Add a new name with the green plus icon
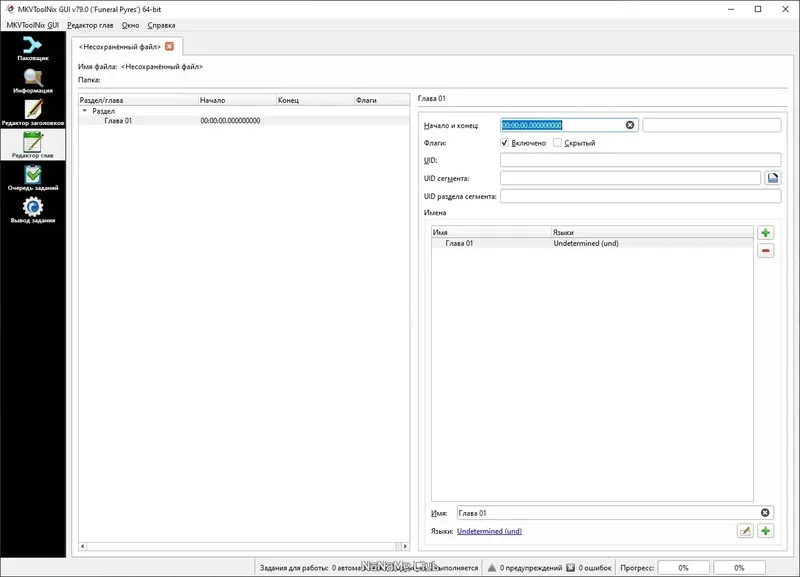 click(x=765, y=232)
